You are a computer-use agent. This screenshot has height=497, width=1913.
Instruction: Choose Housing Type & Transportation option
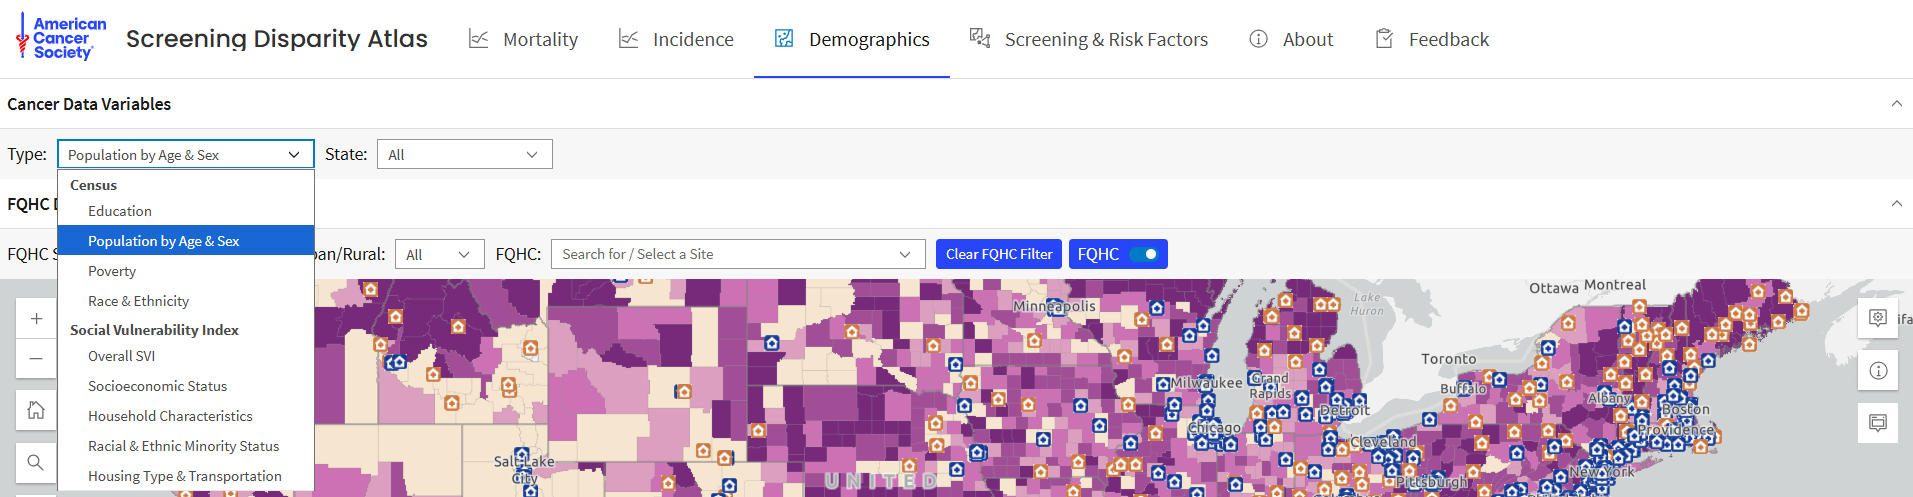coord(186,476)
